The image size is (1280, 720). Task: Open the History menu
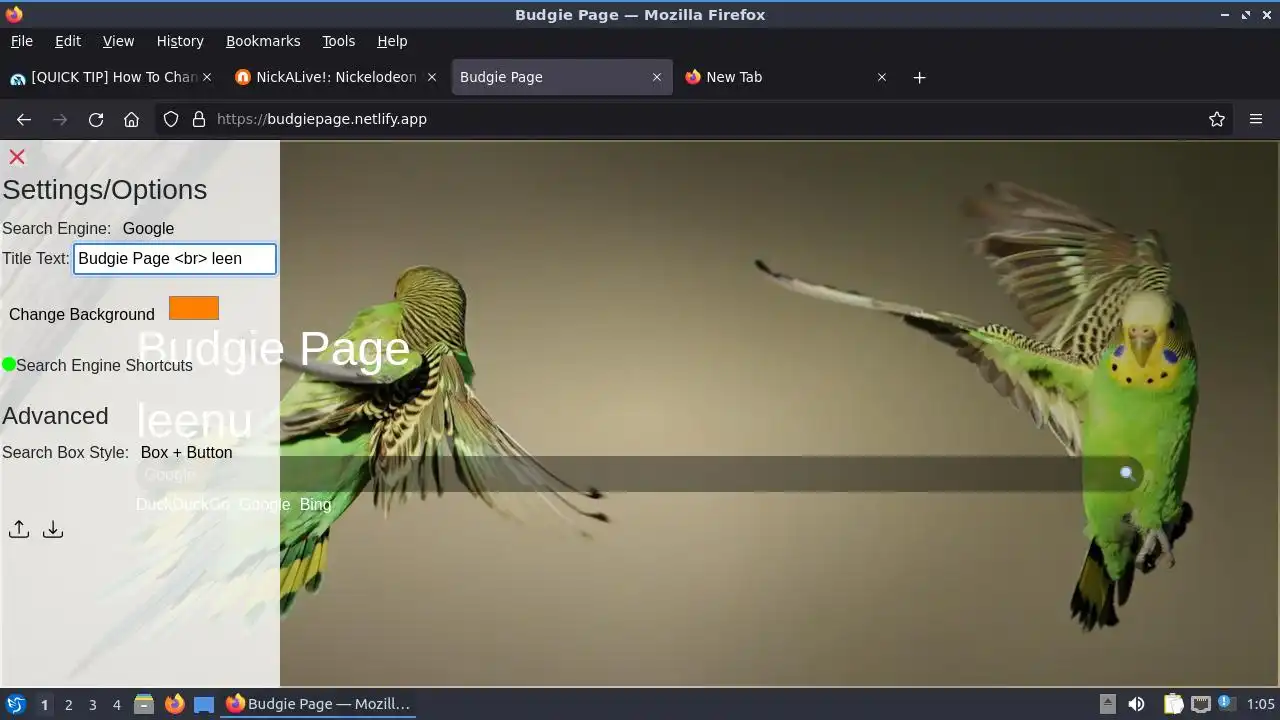click(x=180, y=41)
